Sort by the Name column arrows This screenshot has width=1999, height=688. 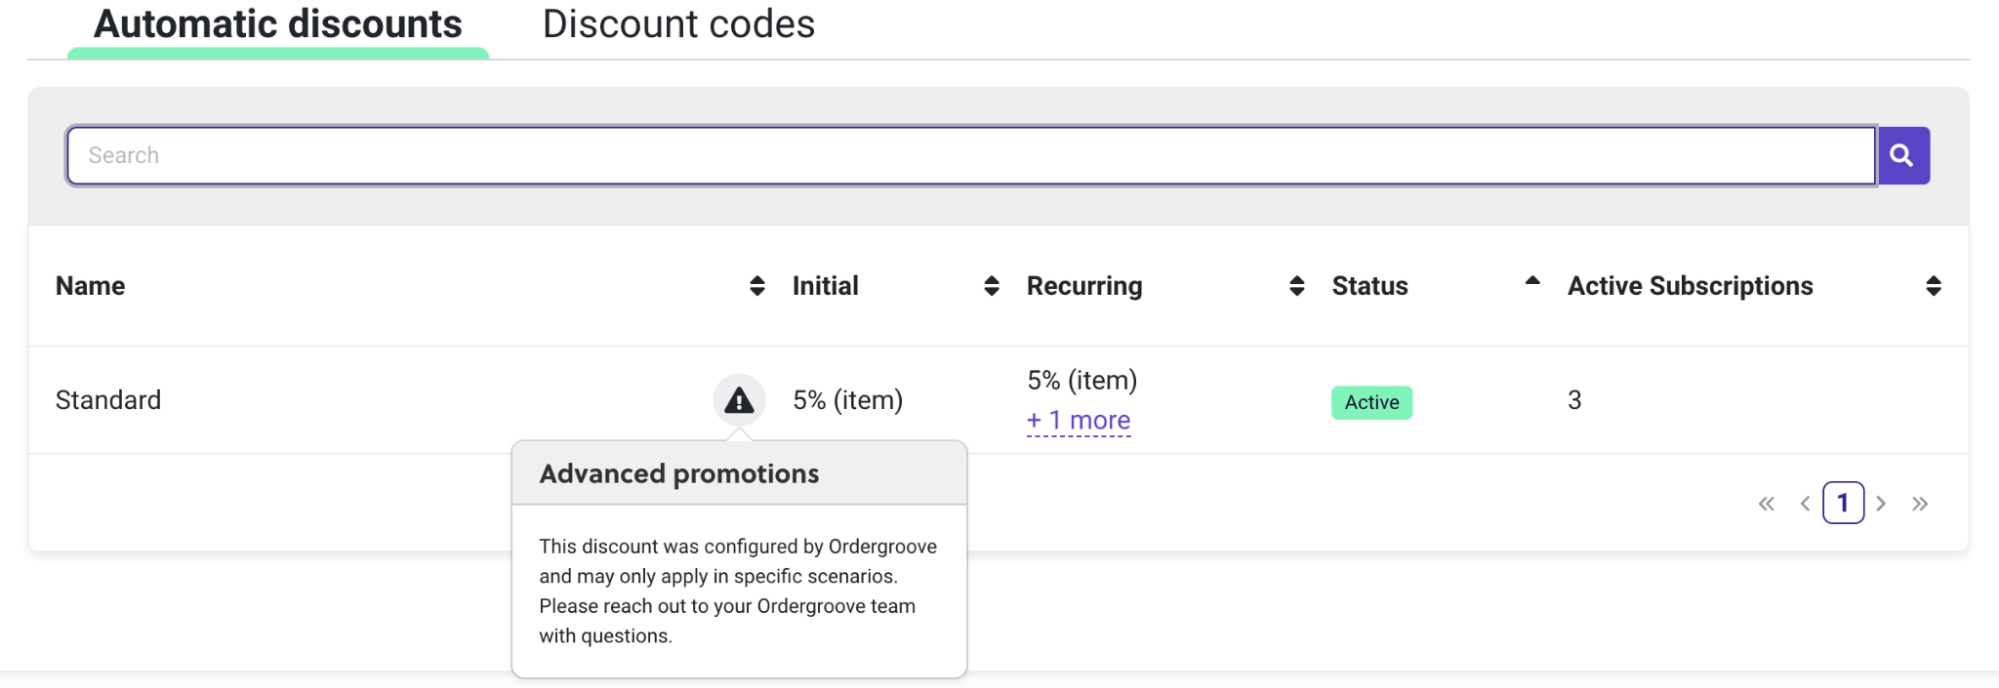click(x=757, y=286)
